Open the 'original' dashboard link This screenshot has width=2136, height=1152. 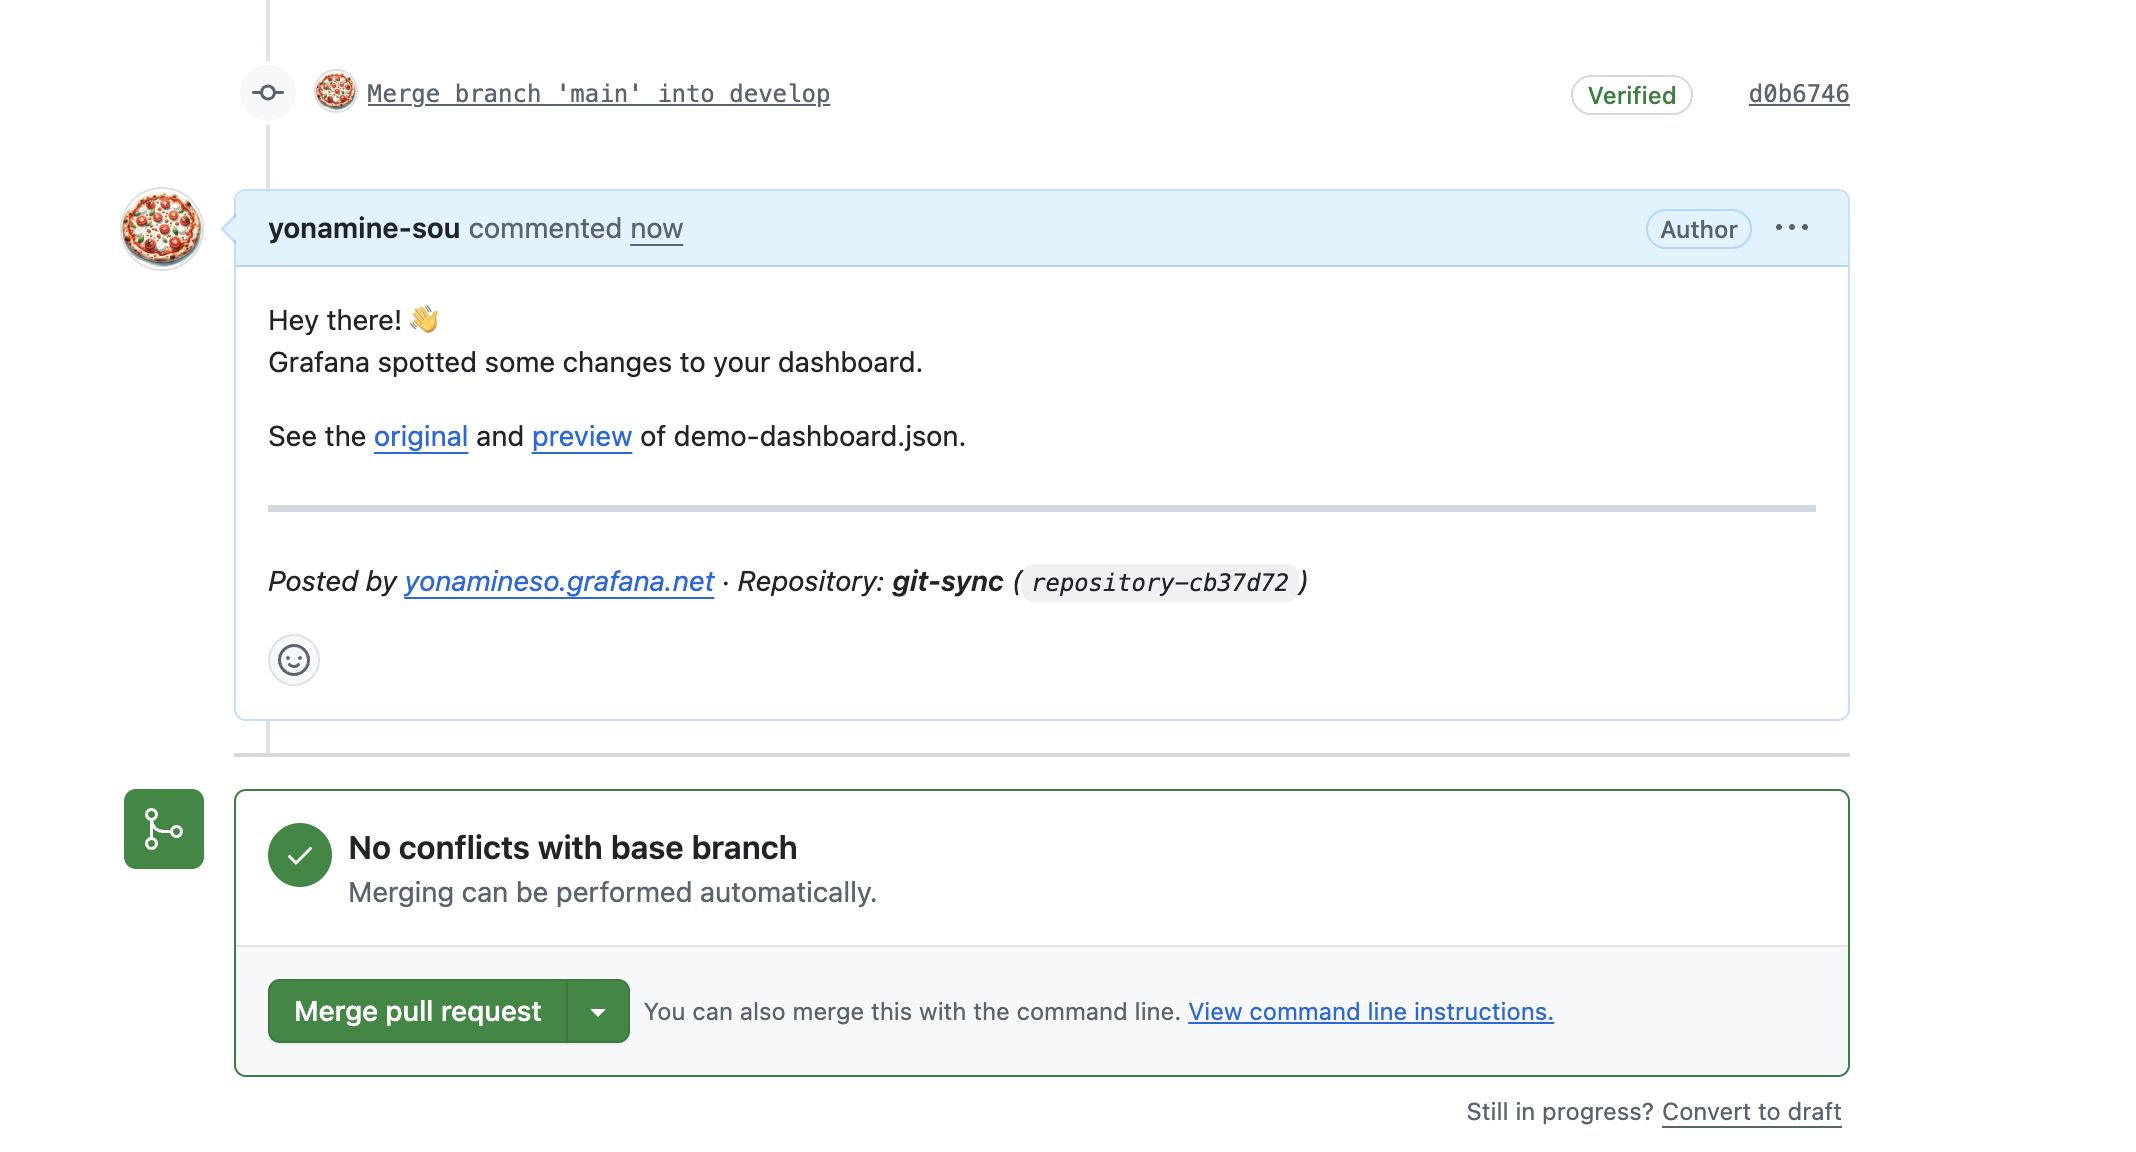click(x=420, y=436)
